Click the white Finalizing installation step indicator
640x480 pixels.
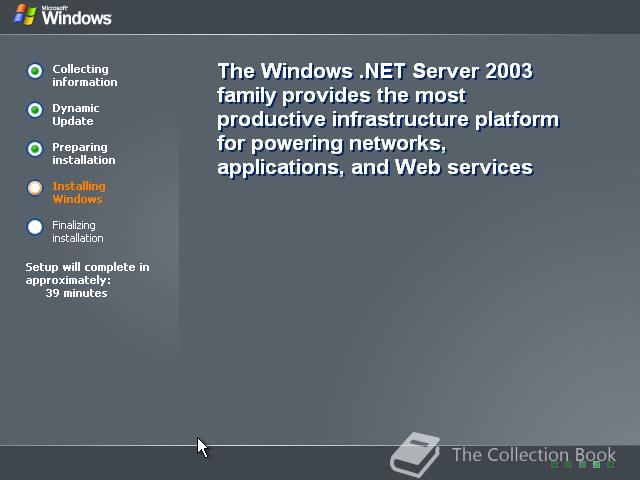(x=35, y=227)
